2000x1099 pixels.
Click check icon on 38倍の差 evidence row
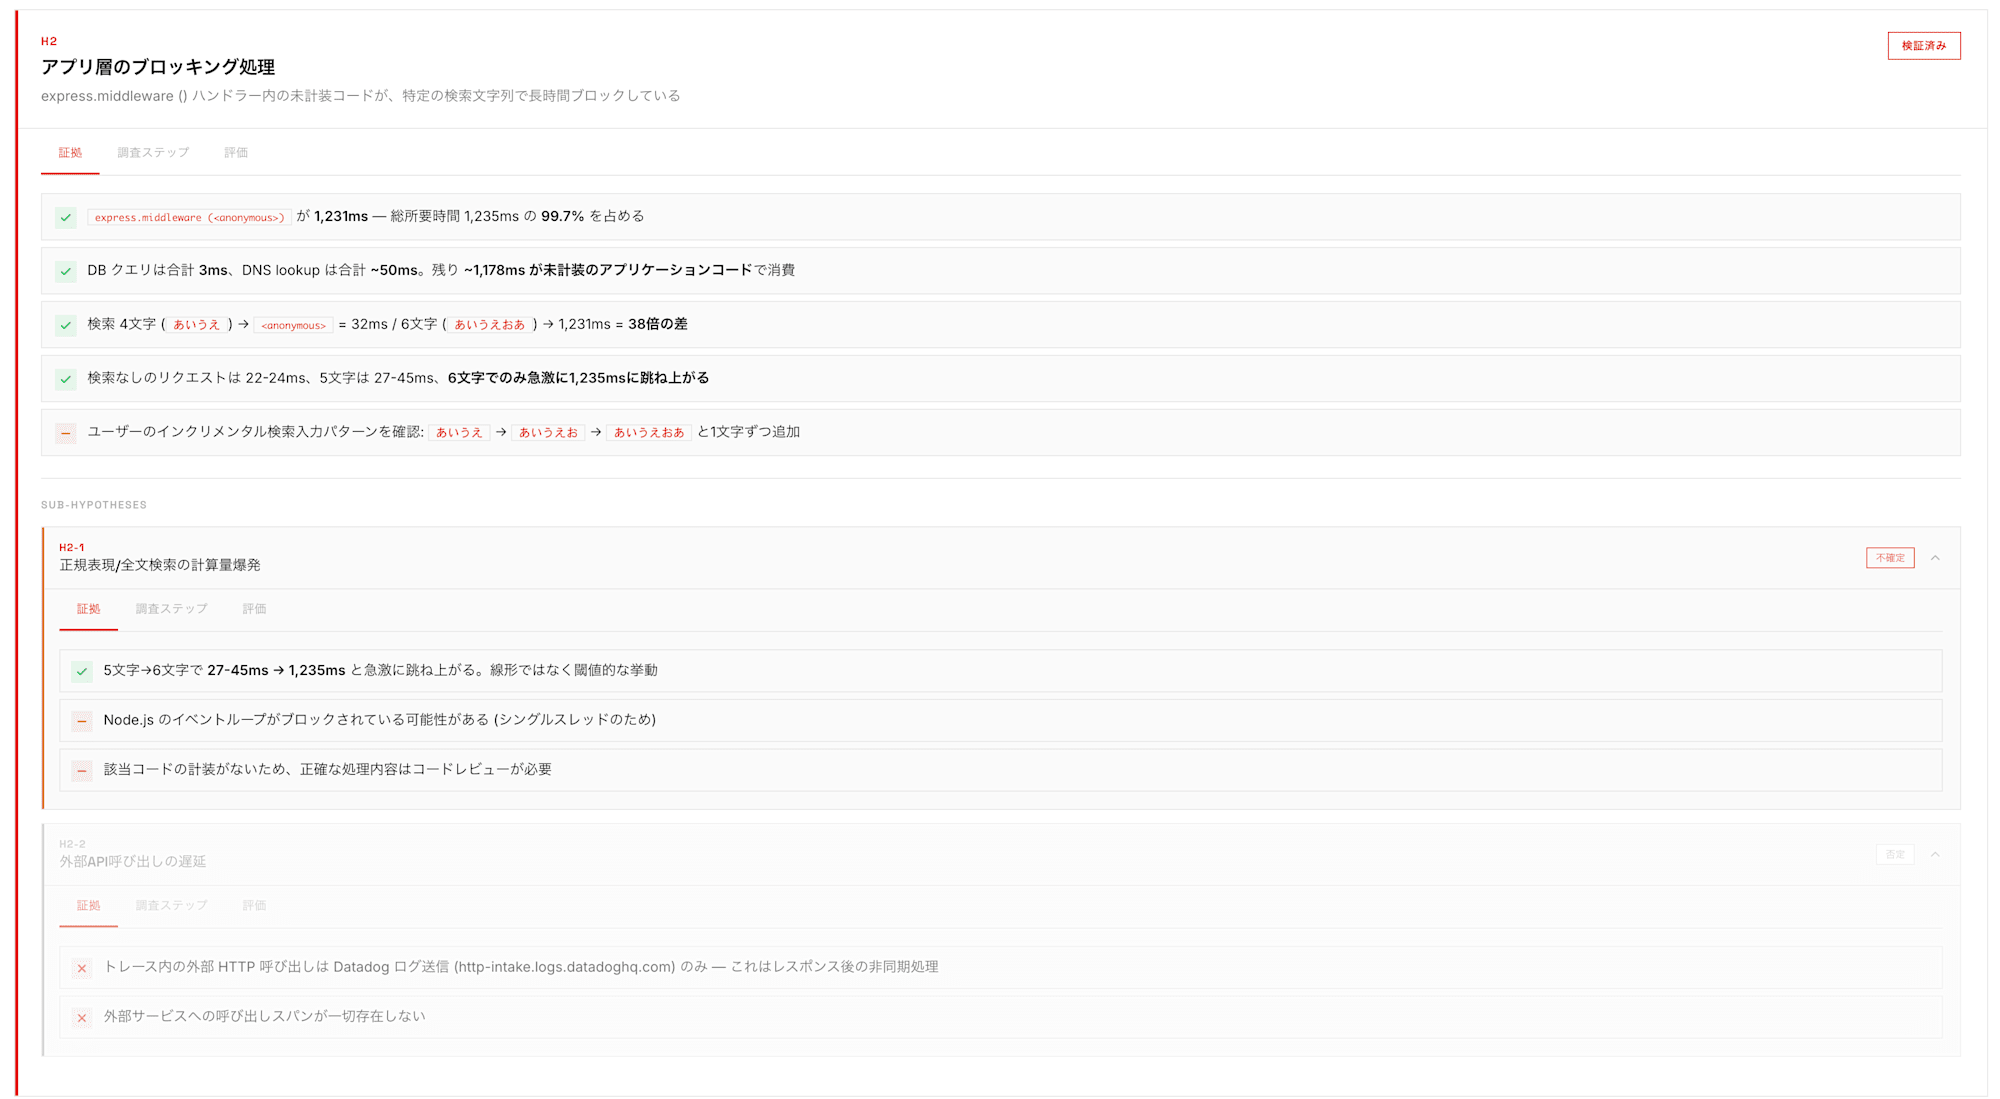click(66, 325)
